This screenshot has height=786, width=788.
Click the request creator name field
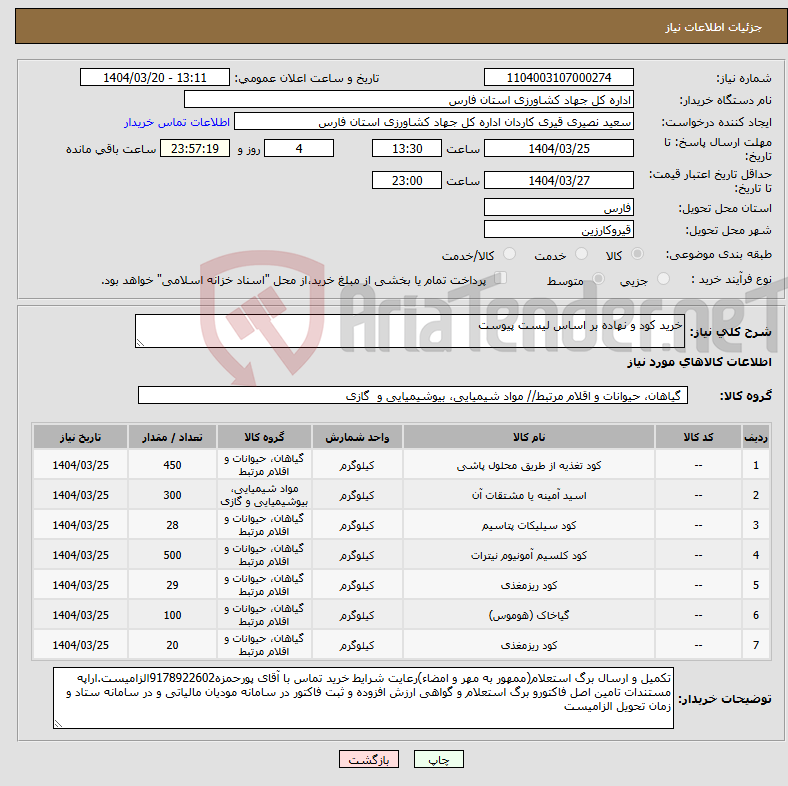[434, 122]
